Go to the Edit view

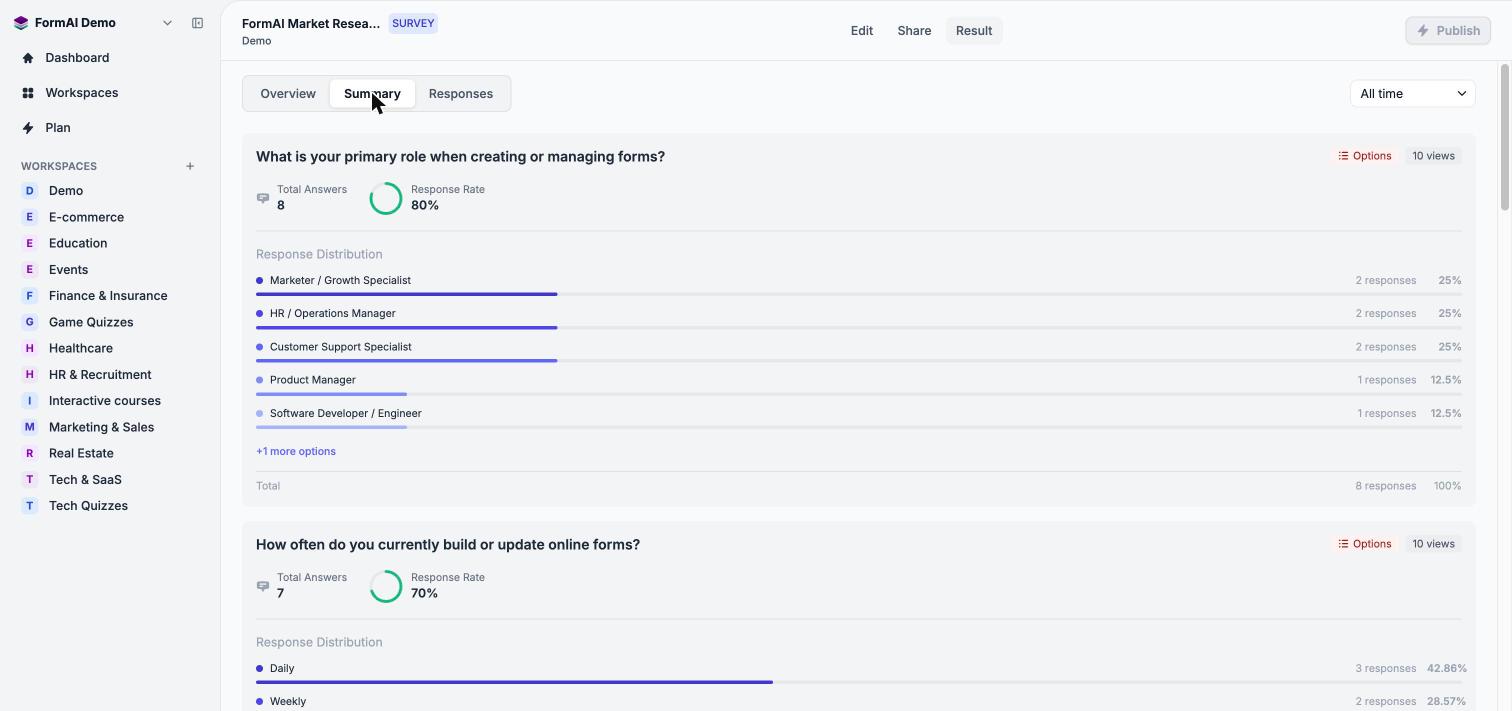(x=862, y=31)
